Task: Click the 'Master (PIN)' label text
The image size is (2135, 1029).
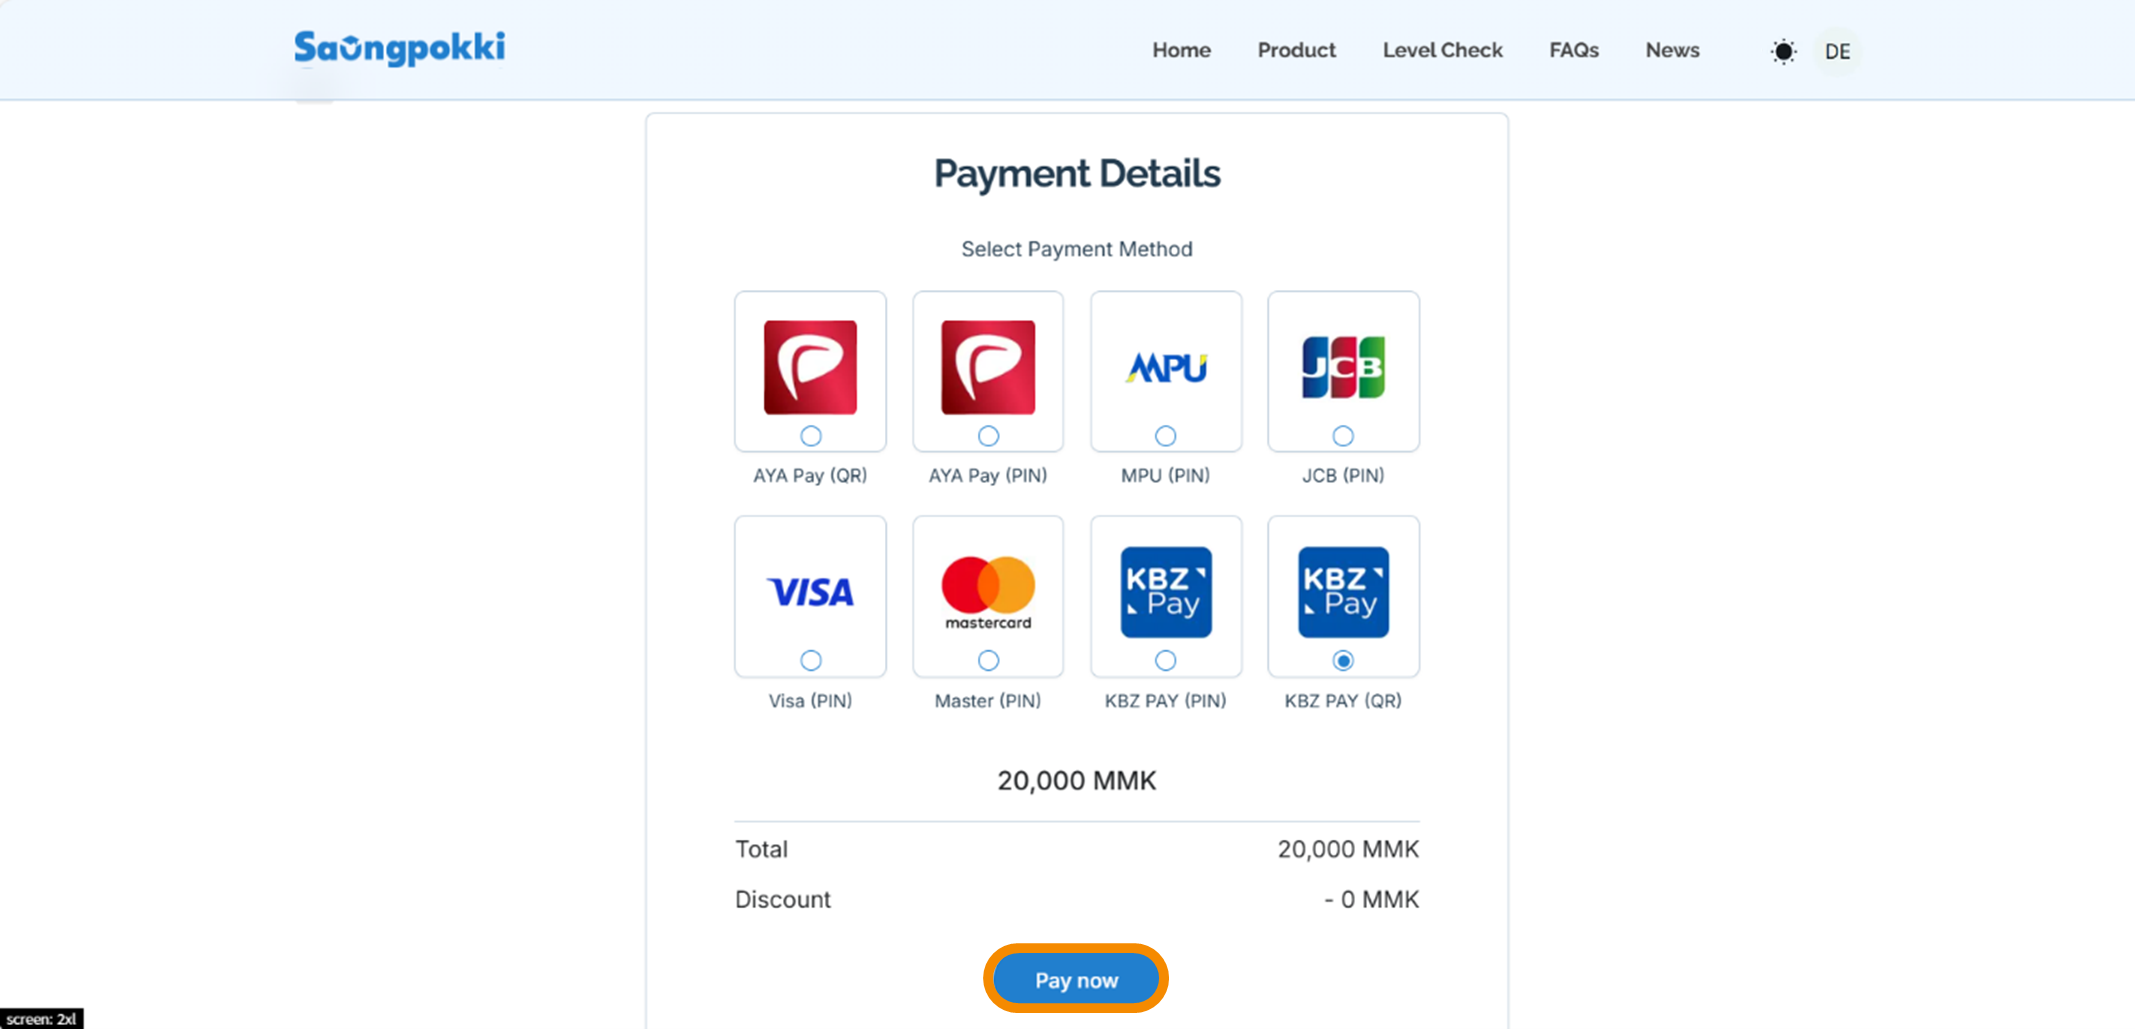Action: (x=988, y=701)
